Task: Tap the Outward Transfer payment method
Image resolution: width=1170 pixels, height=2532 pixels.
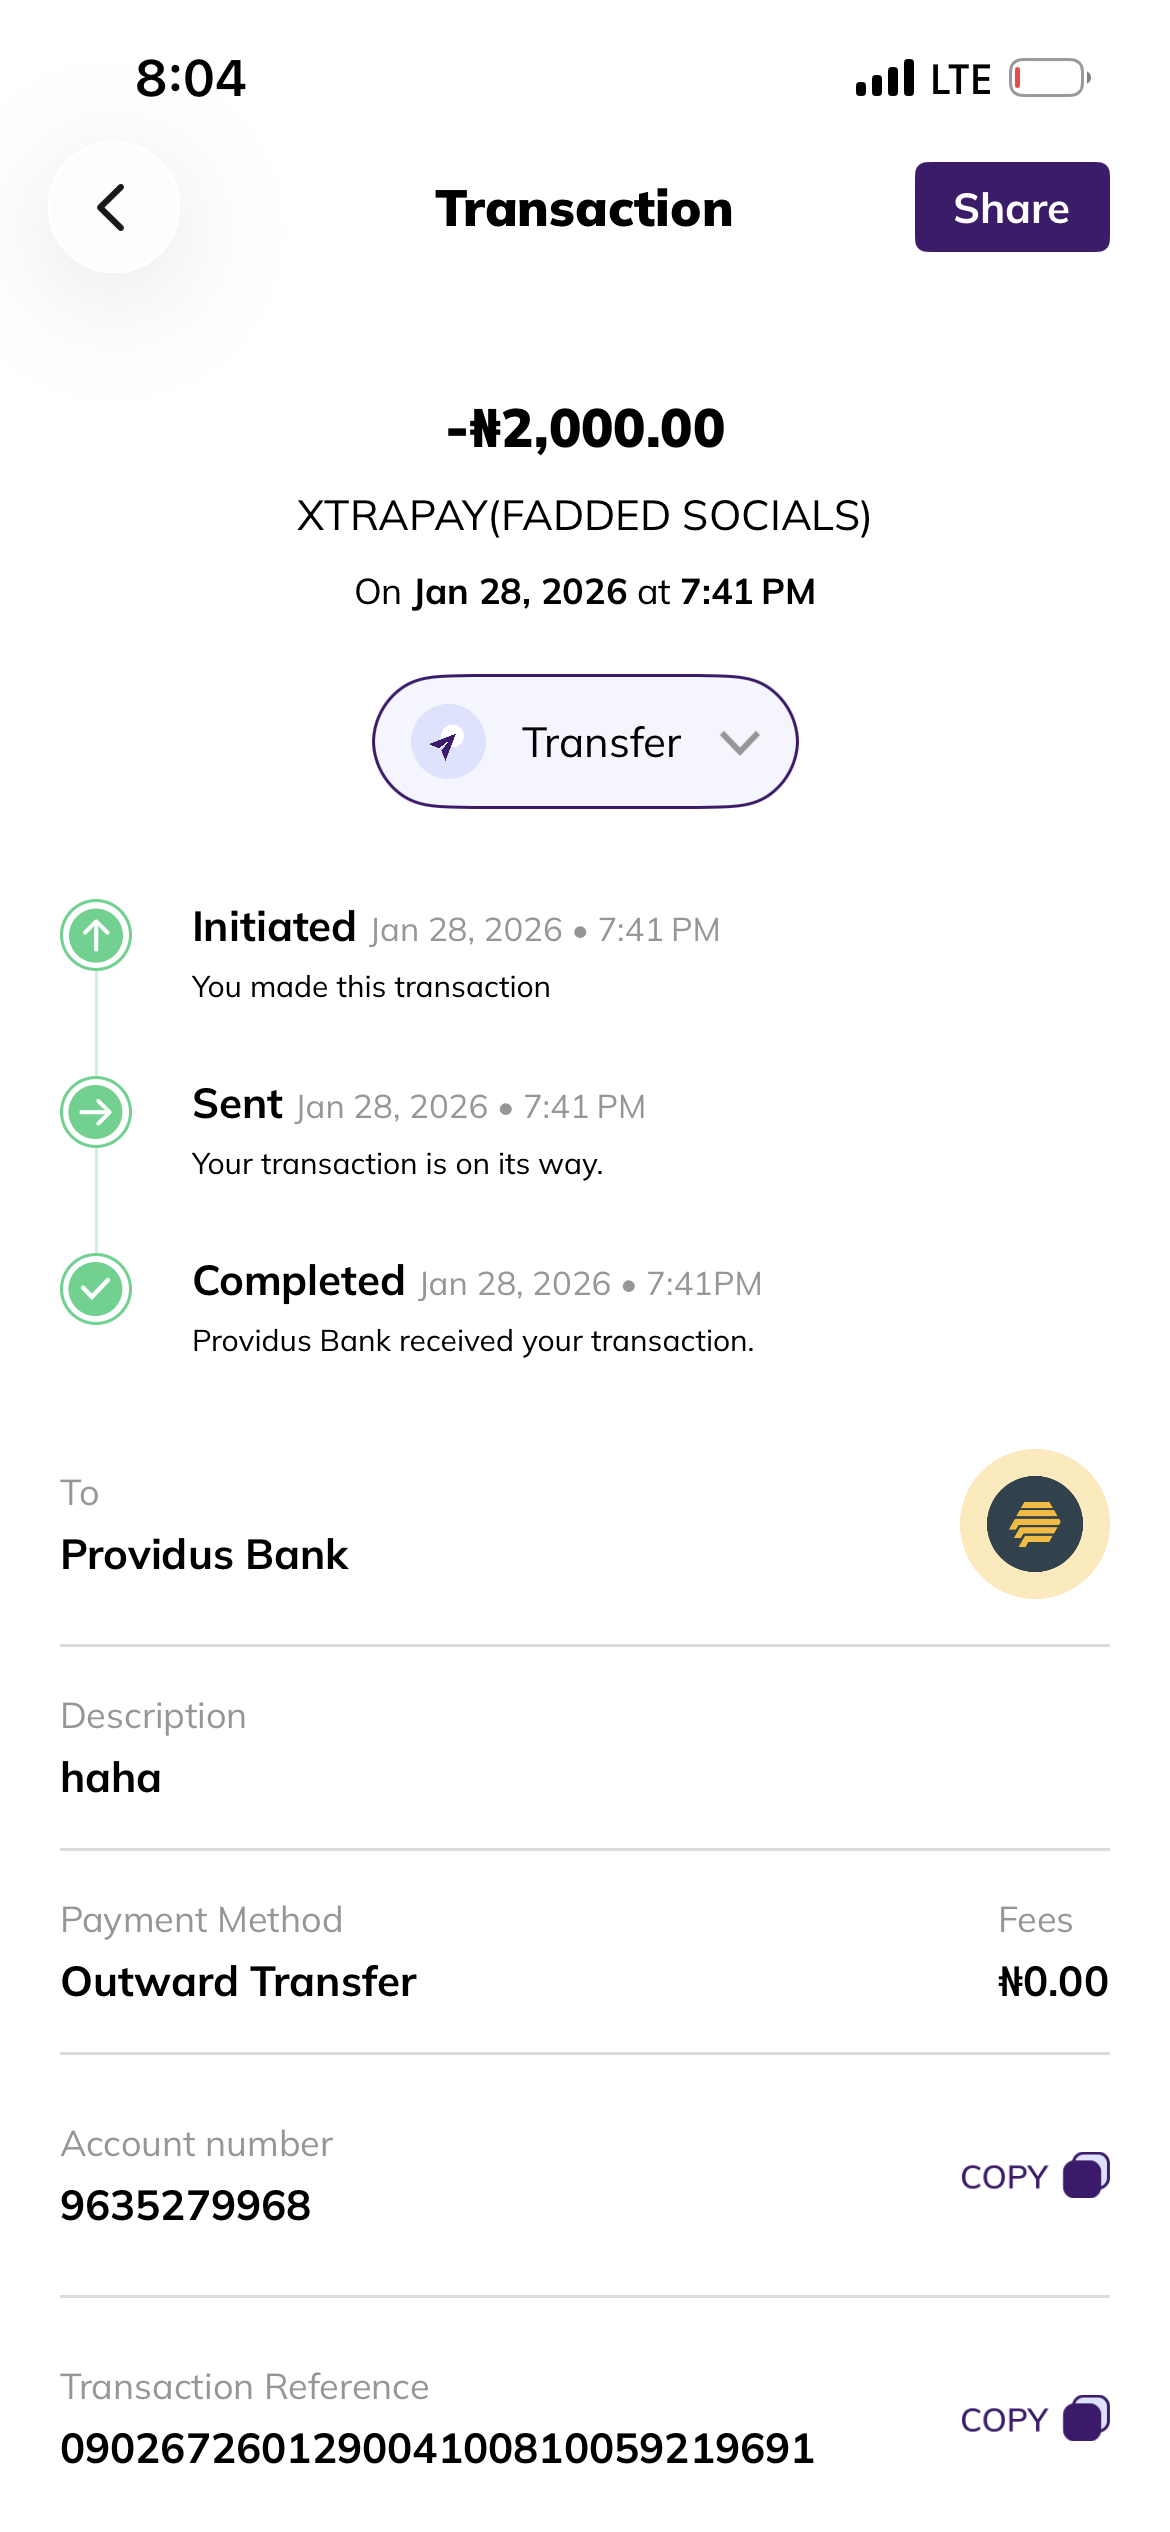Action: click(239, 1981)
